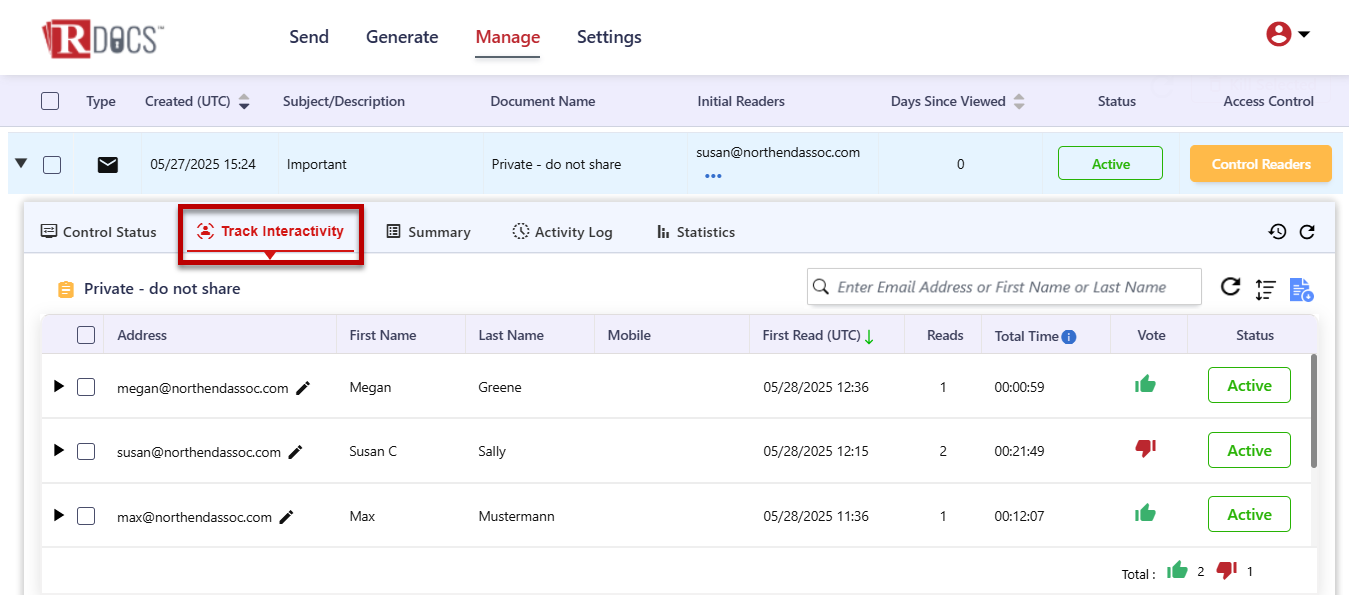Collapse the Important document row
Screen dimensions: 1349x595
21,163
